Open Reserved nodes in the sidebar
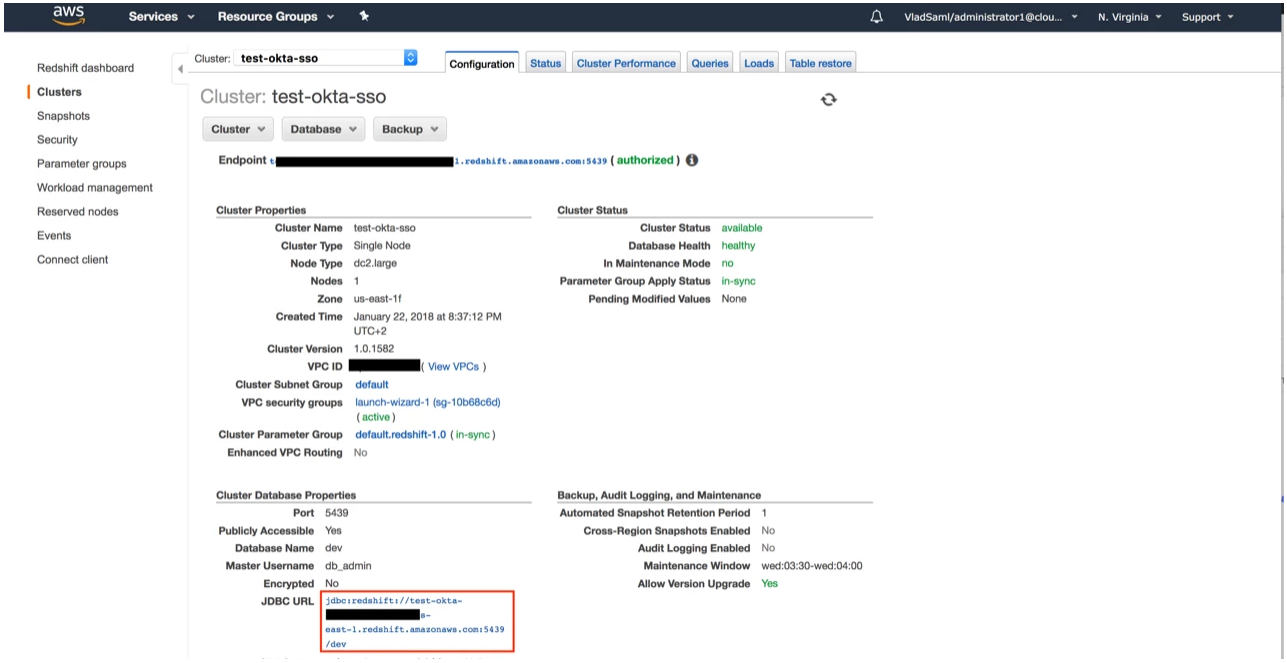1287x663 pixels. (78, 212)
